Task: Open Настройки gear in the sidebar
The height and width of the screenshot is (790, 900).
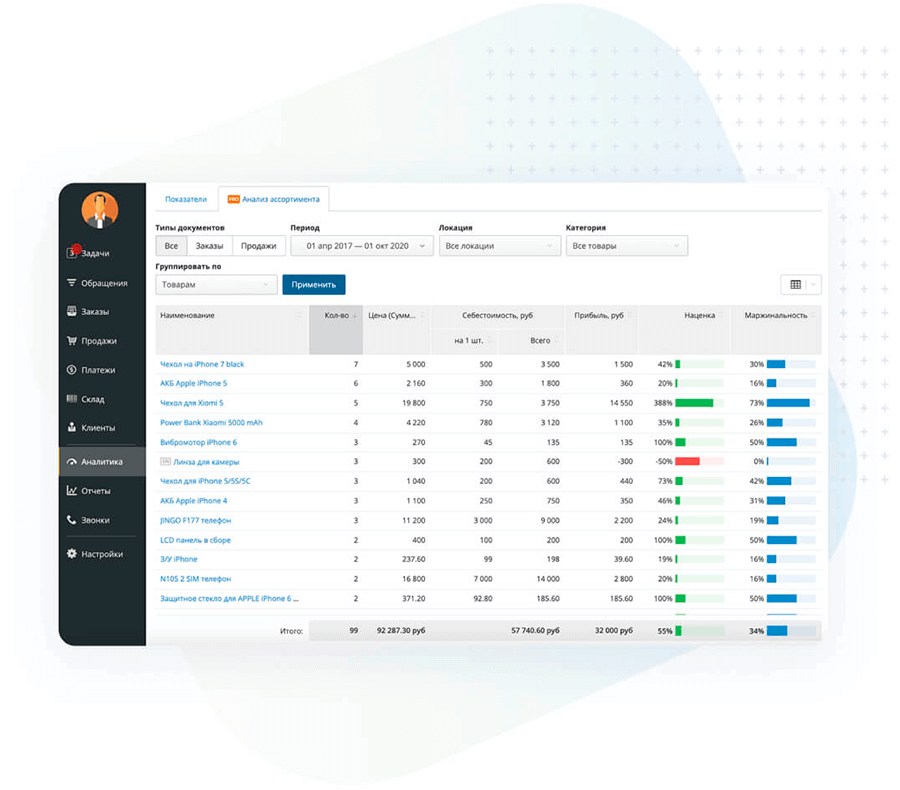Action: (x=101, y=554)
